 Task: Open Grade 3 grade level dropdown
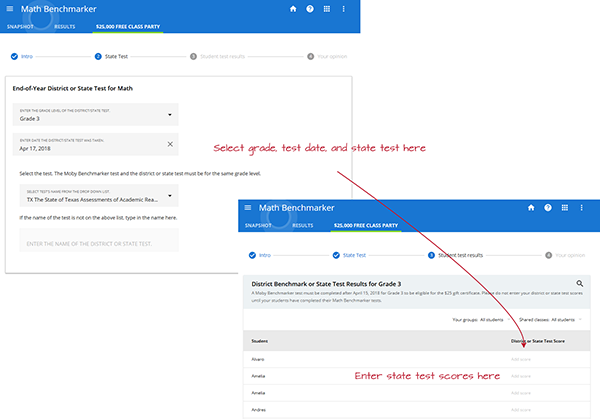(x=95, y=114)
